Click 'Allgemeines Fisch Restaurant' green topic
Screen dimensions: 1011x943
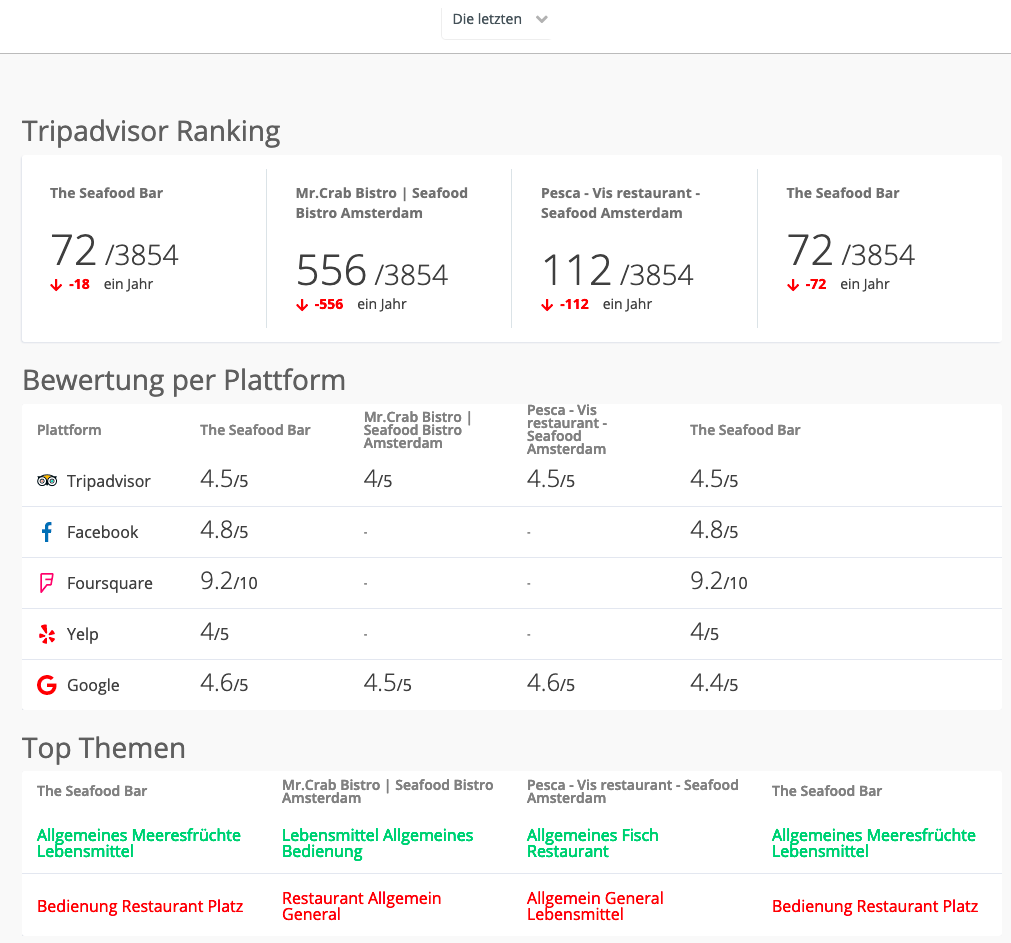(593, 843)
